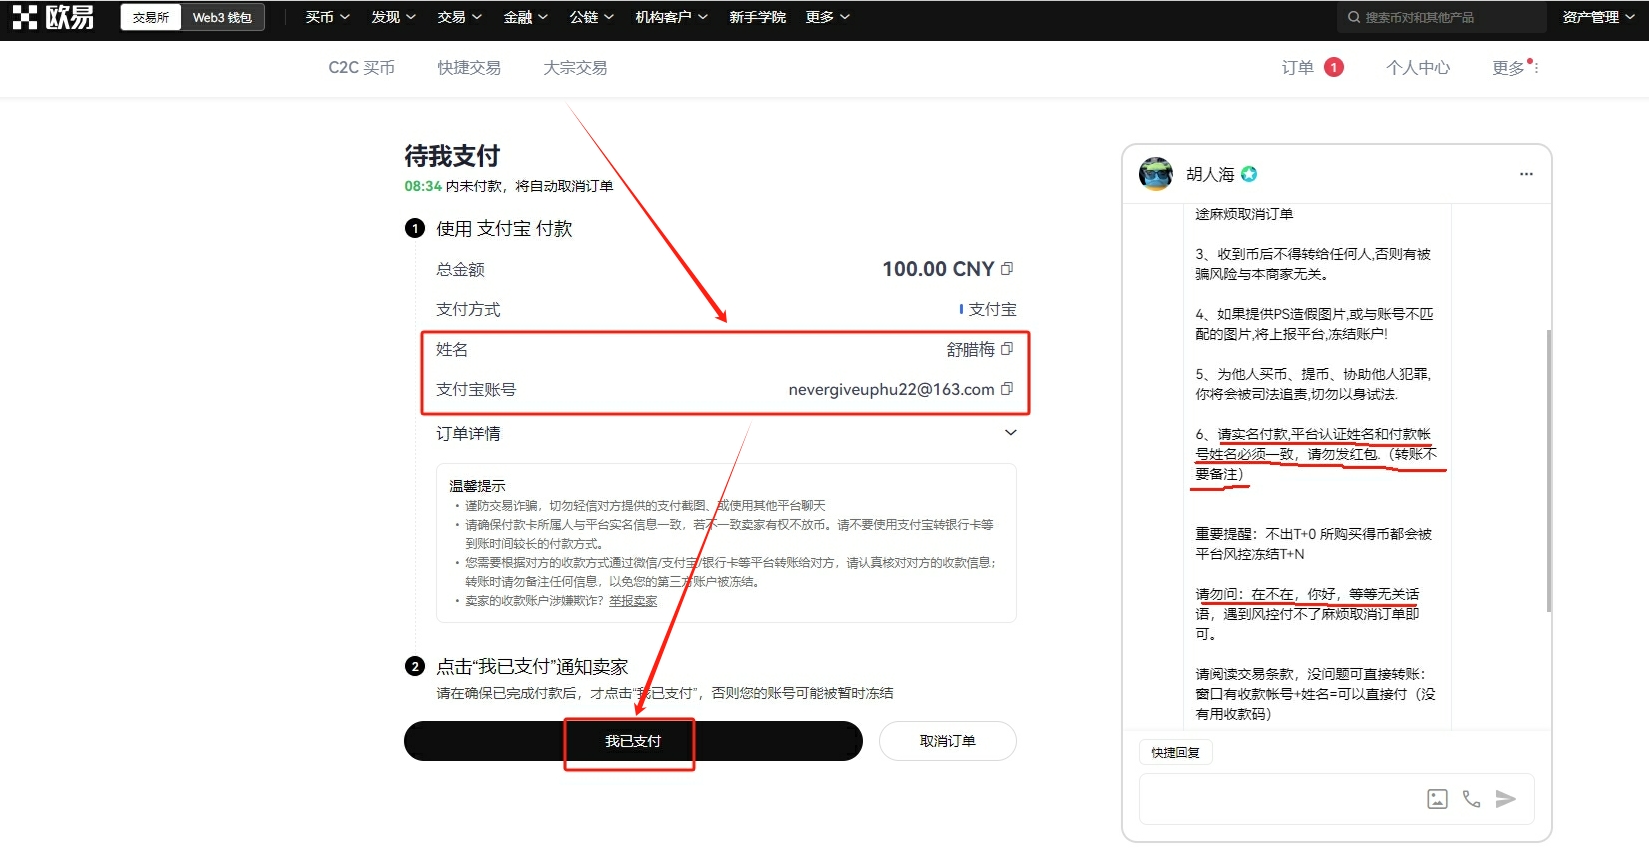Image resolution: width=1649 pixels, height=848 pixels.
Task: Switch to Web3 钱包 mode
Action: click(222, 17)
